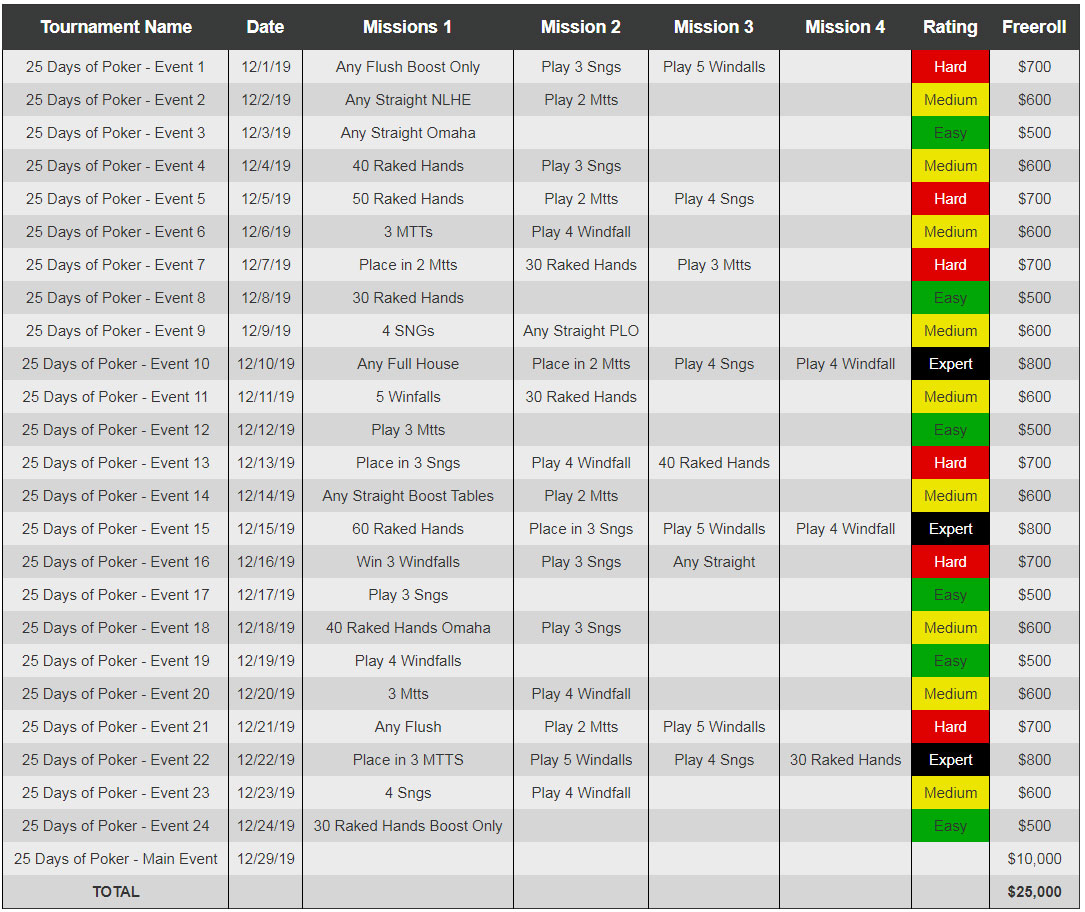1085x912 pixels.
Task: Click 'Play 3 Mtts' in Event 7 row
Action: [x=713, y=265]
